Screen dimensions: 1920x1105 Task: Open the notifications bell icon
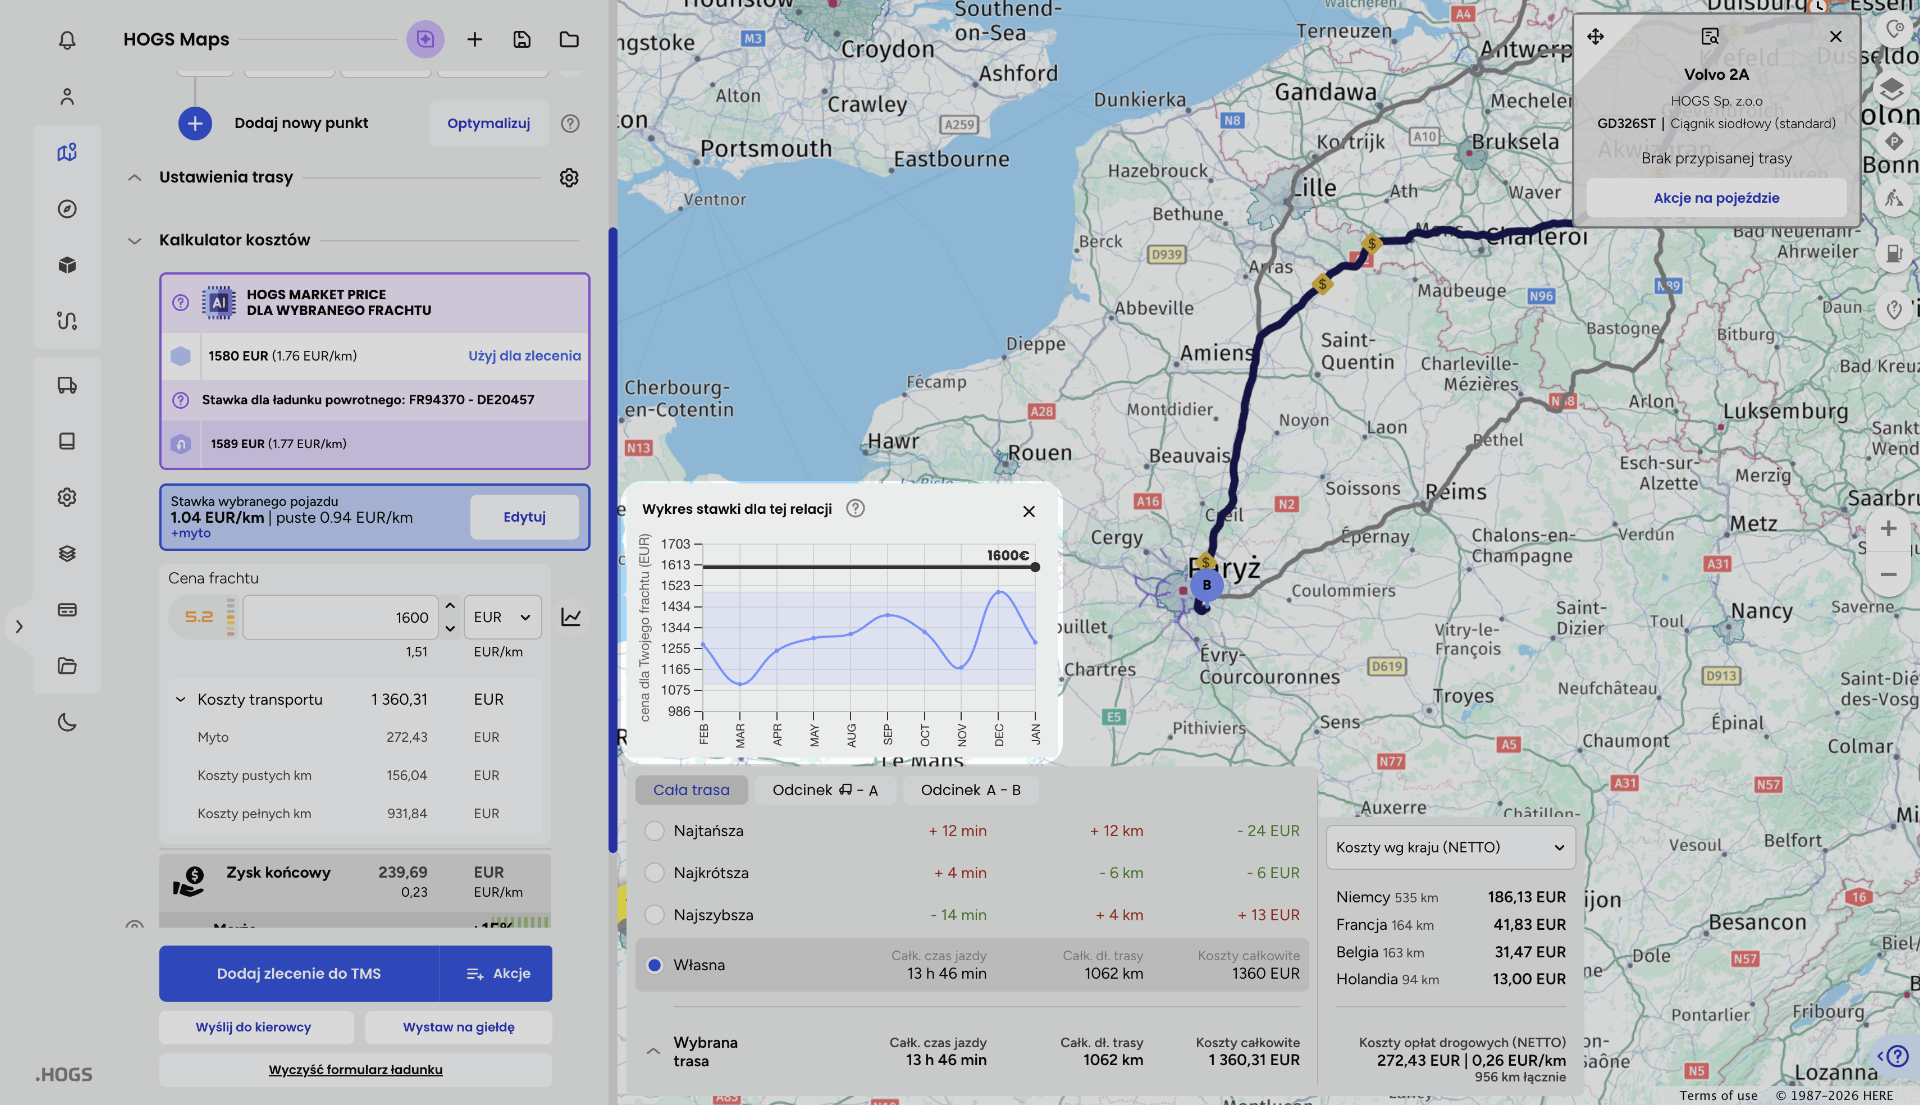coord(67,40)
